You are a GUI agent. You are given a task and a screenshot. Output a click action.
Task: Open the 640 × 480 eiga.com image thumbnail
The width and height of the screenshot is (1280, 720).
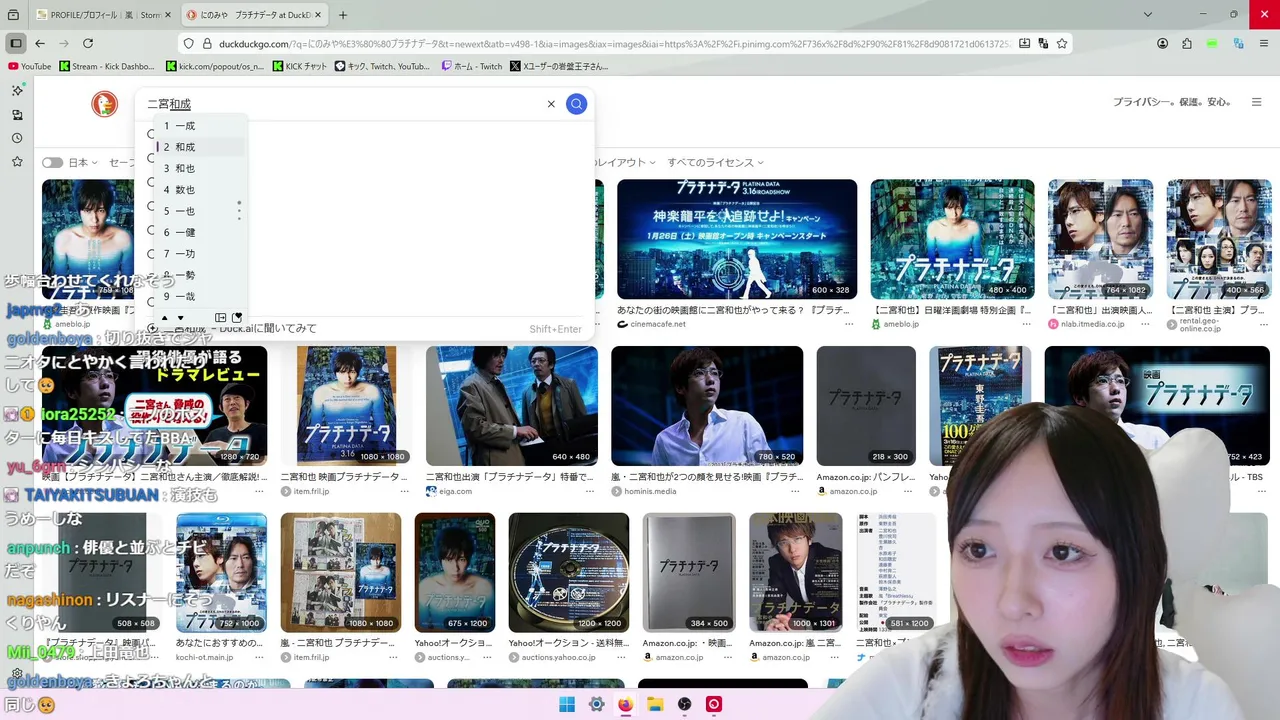[512, 406]
